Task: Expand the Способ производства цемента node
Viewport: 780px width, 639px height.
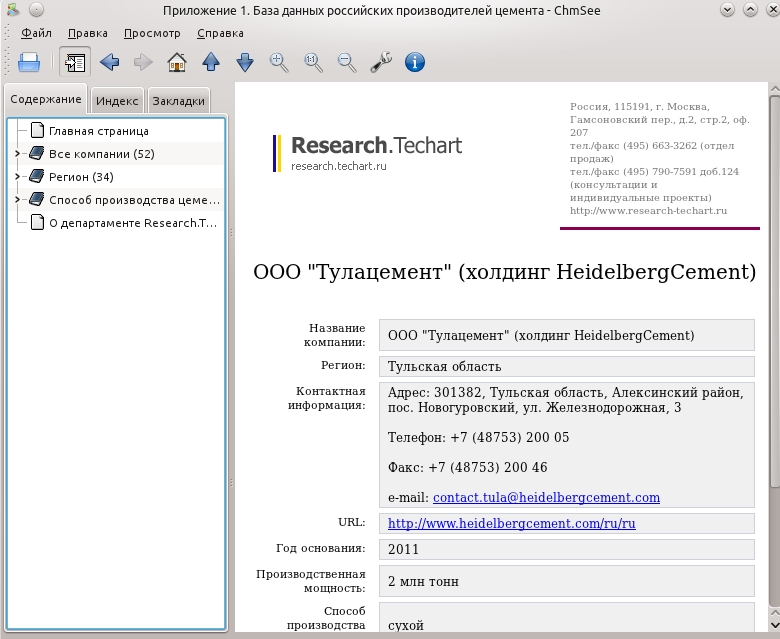Action: 17,199
